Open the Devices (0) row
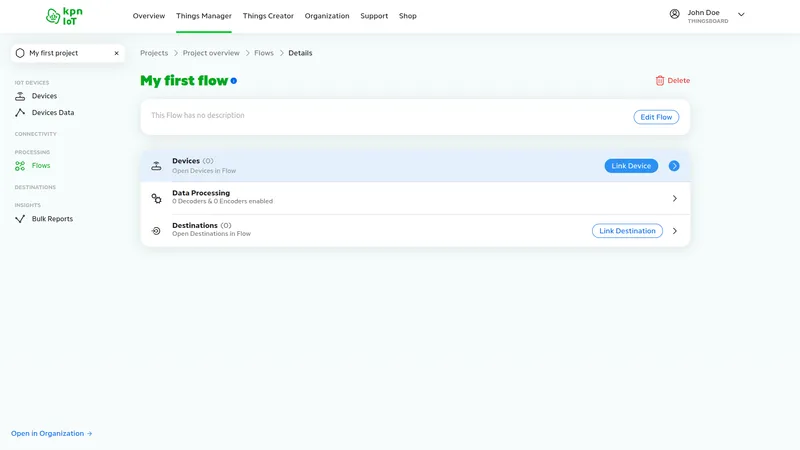Image resolution: width=800 pixels, height=450 pixels. pos(415,166)
